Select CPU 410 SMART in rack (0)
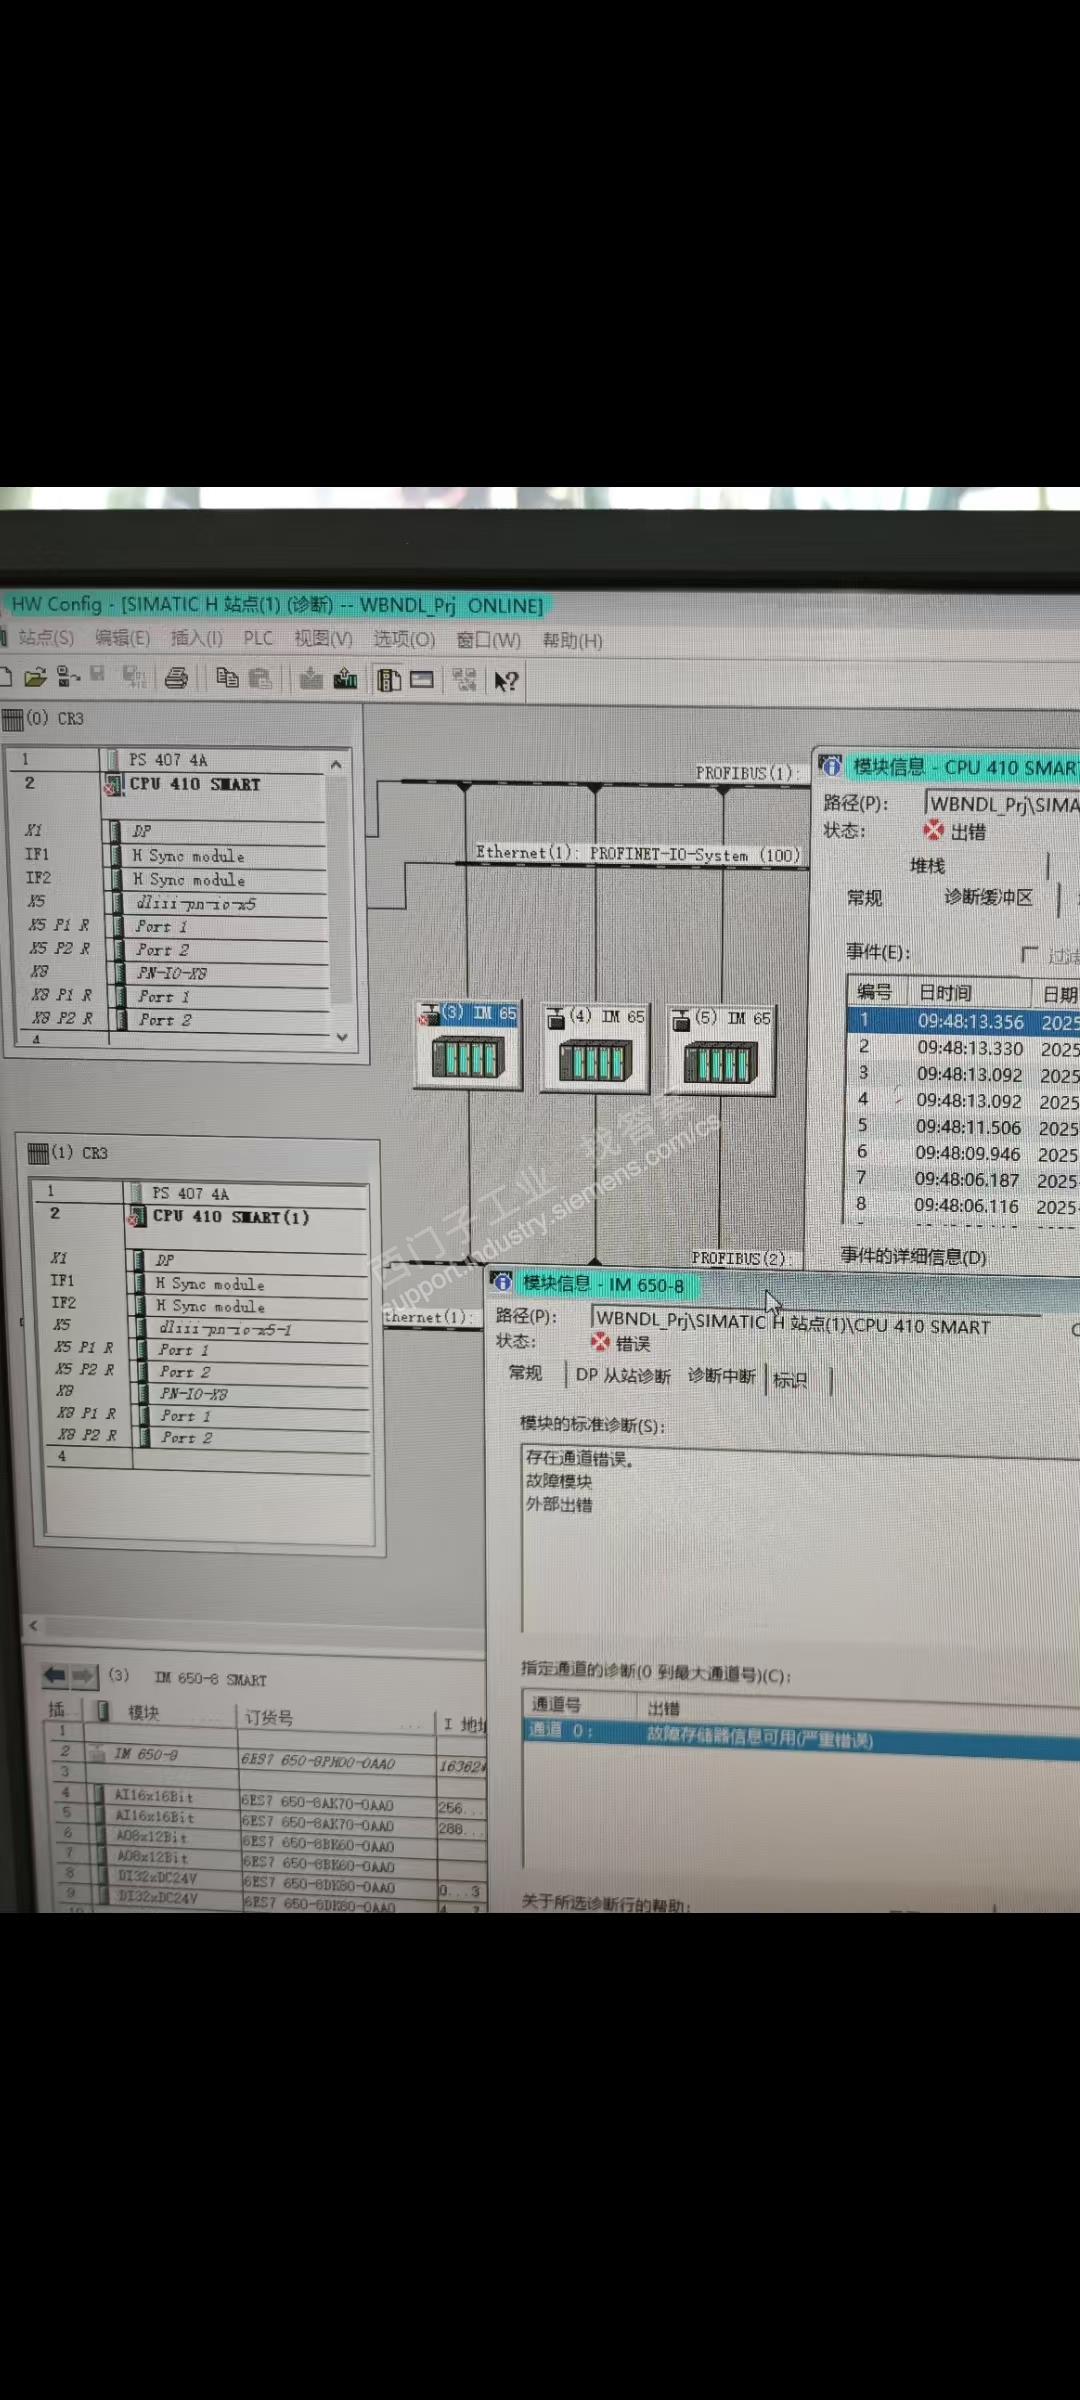The width and height of the screenshot is (1080, 2400). click(x=195, y=784)
